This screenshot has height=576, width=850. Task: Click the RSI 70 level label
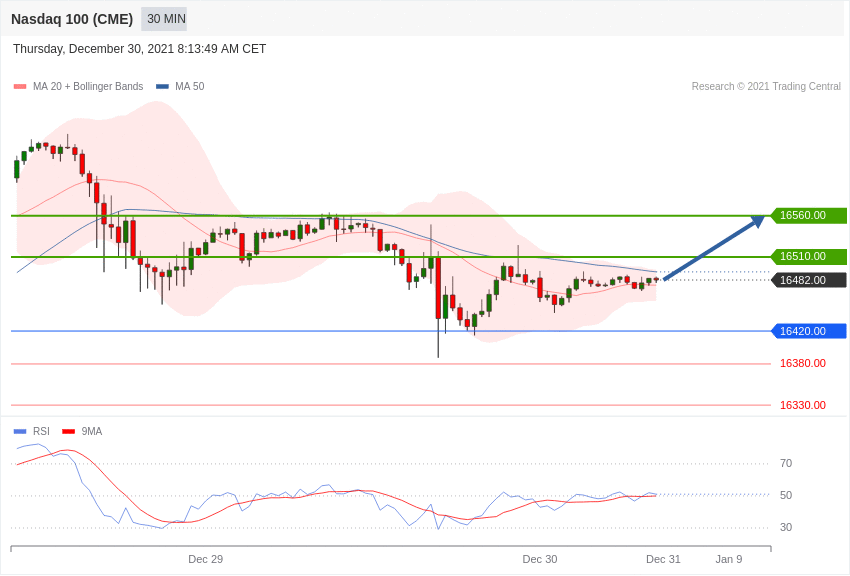(786, 463)
